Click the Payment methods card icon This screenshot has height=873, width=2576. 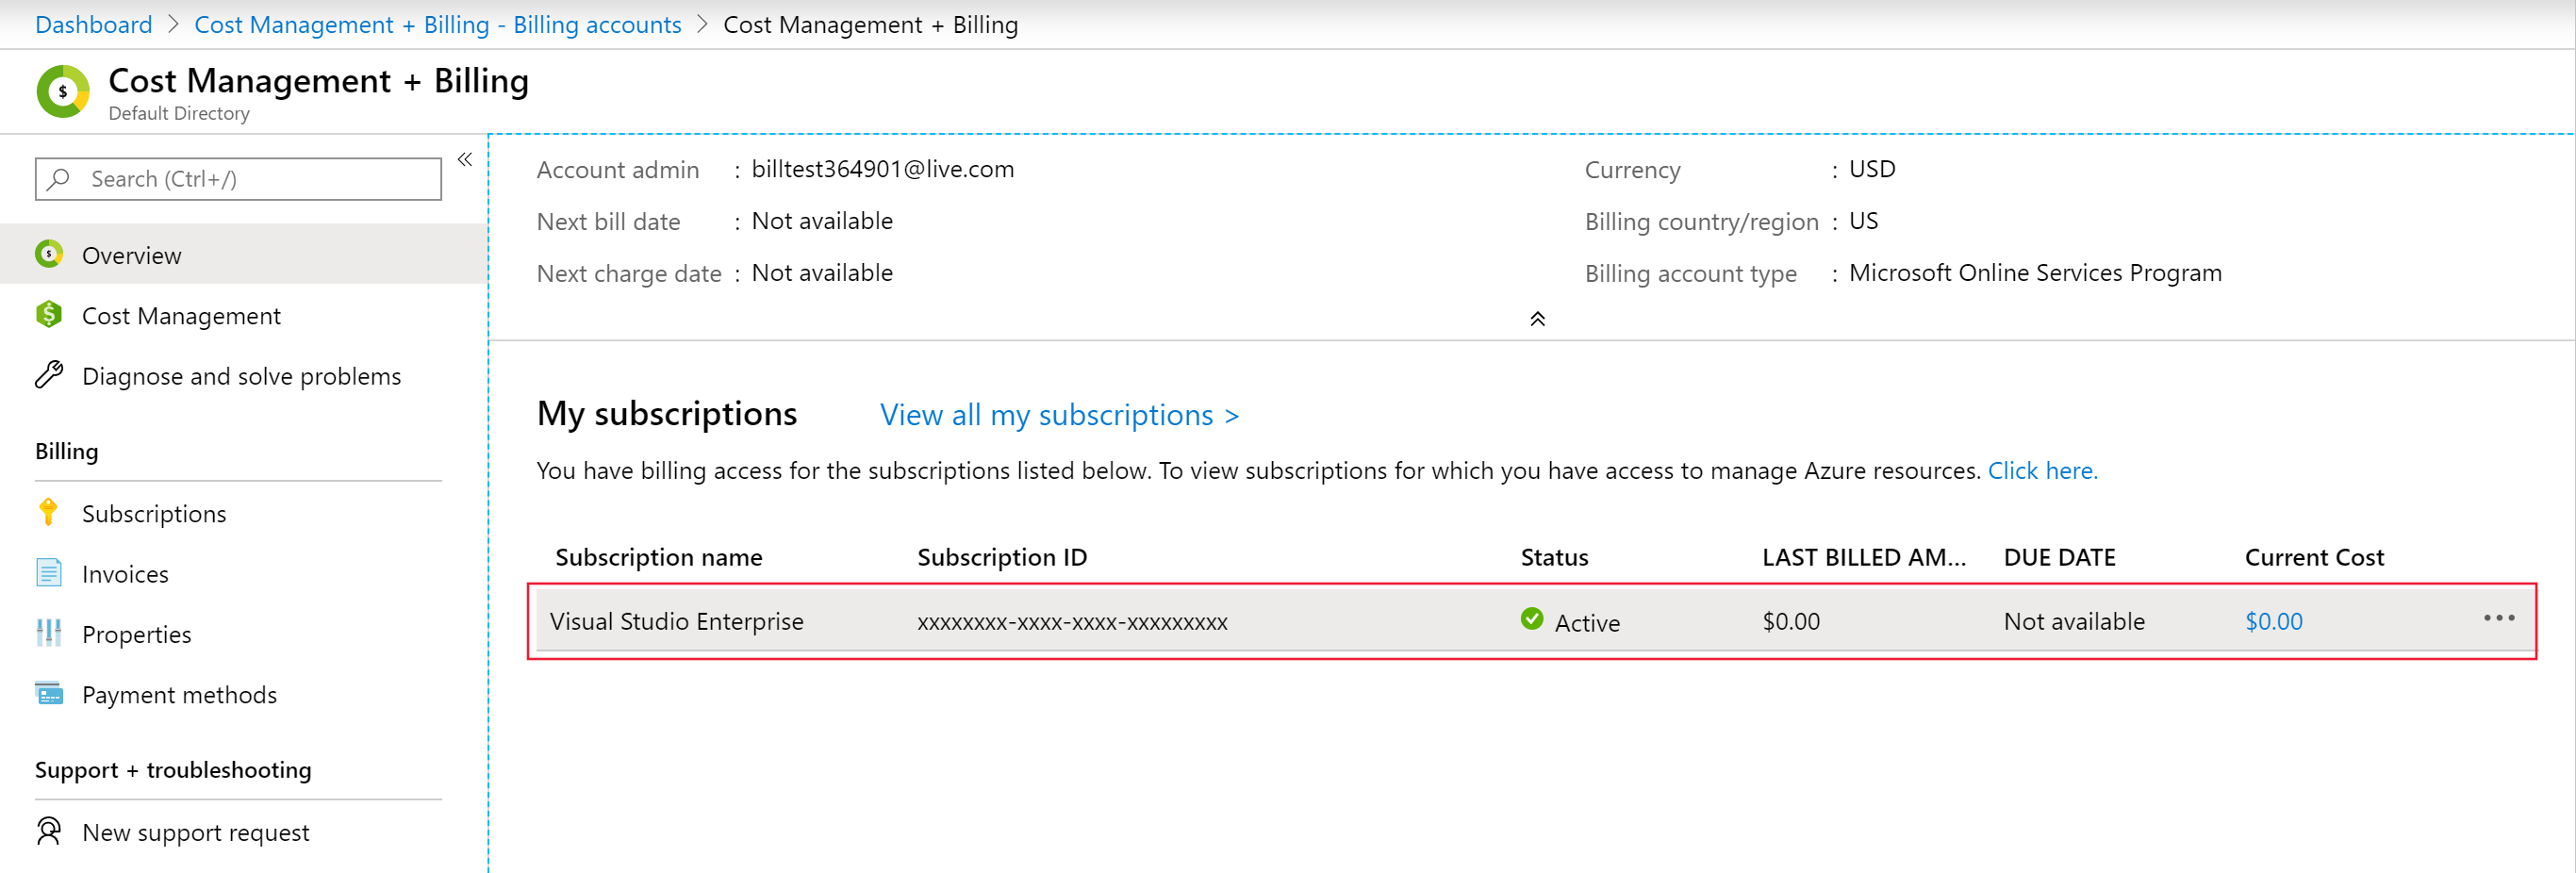tap(49, 693)
